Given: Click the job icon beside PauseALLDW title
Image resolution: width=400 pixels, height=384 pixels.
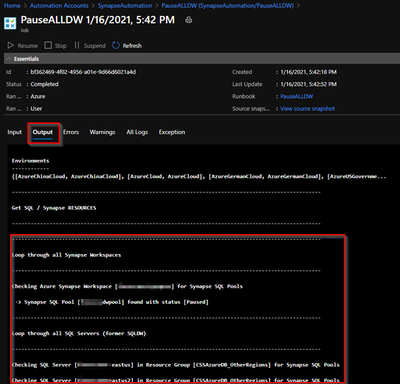Looking at the screenshot, I should point(10,23).
